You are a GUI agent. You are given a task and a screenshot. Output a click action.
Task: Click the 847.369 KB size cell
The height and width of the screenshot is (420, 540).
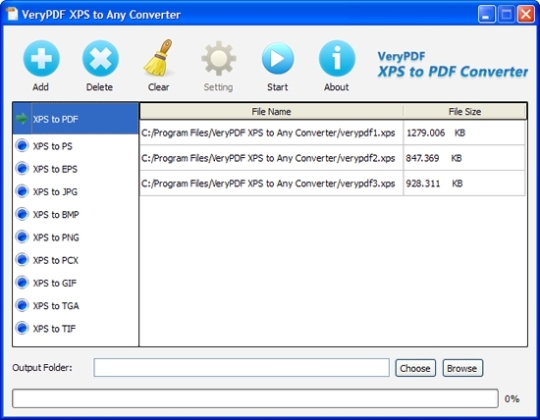(464, 158)
